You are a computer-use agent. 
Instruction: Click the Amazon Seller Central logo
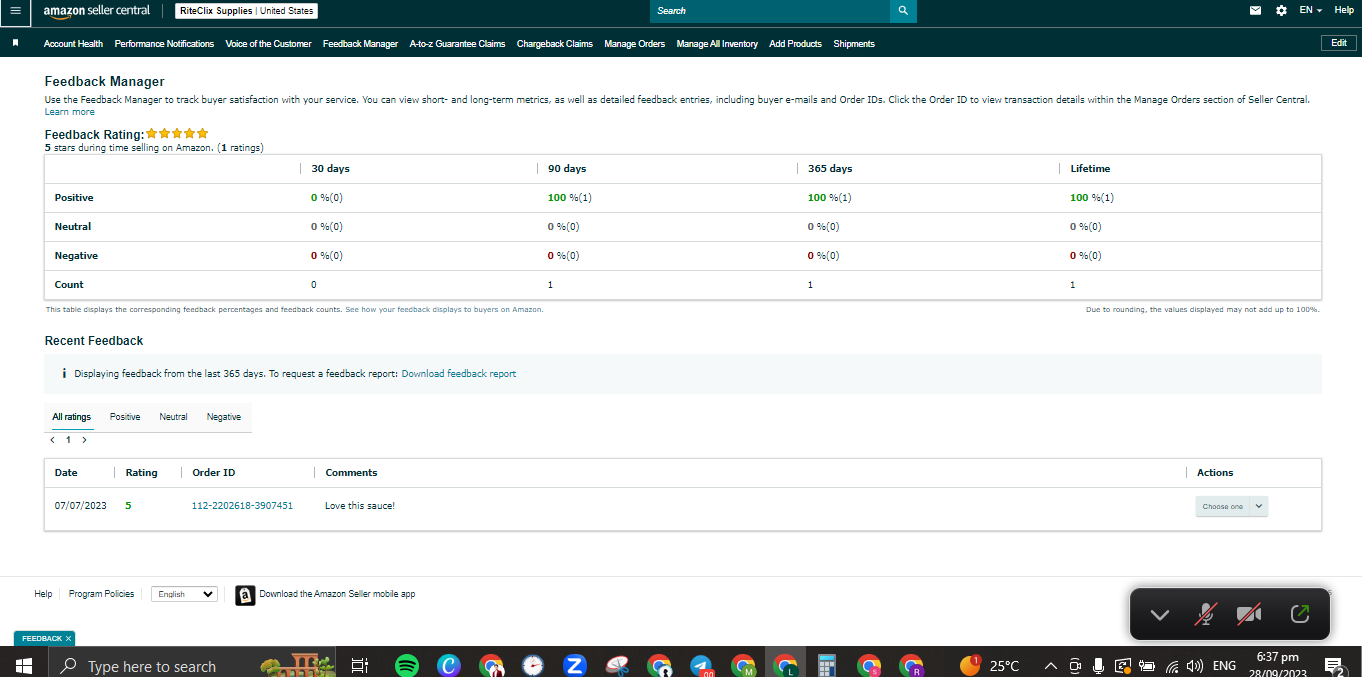click(97, 11)
